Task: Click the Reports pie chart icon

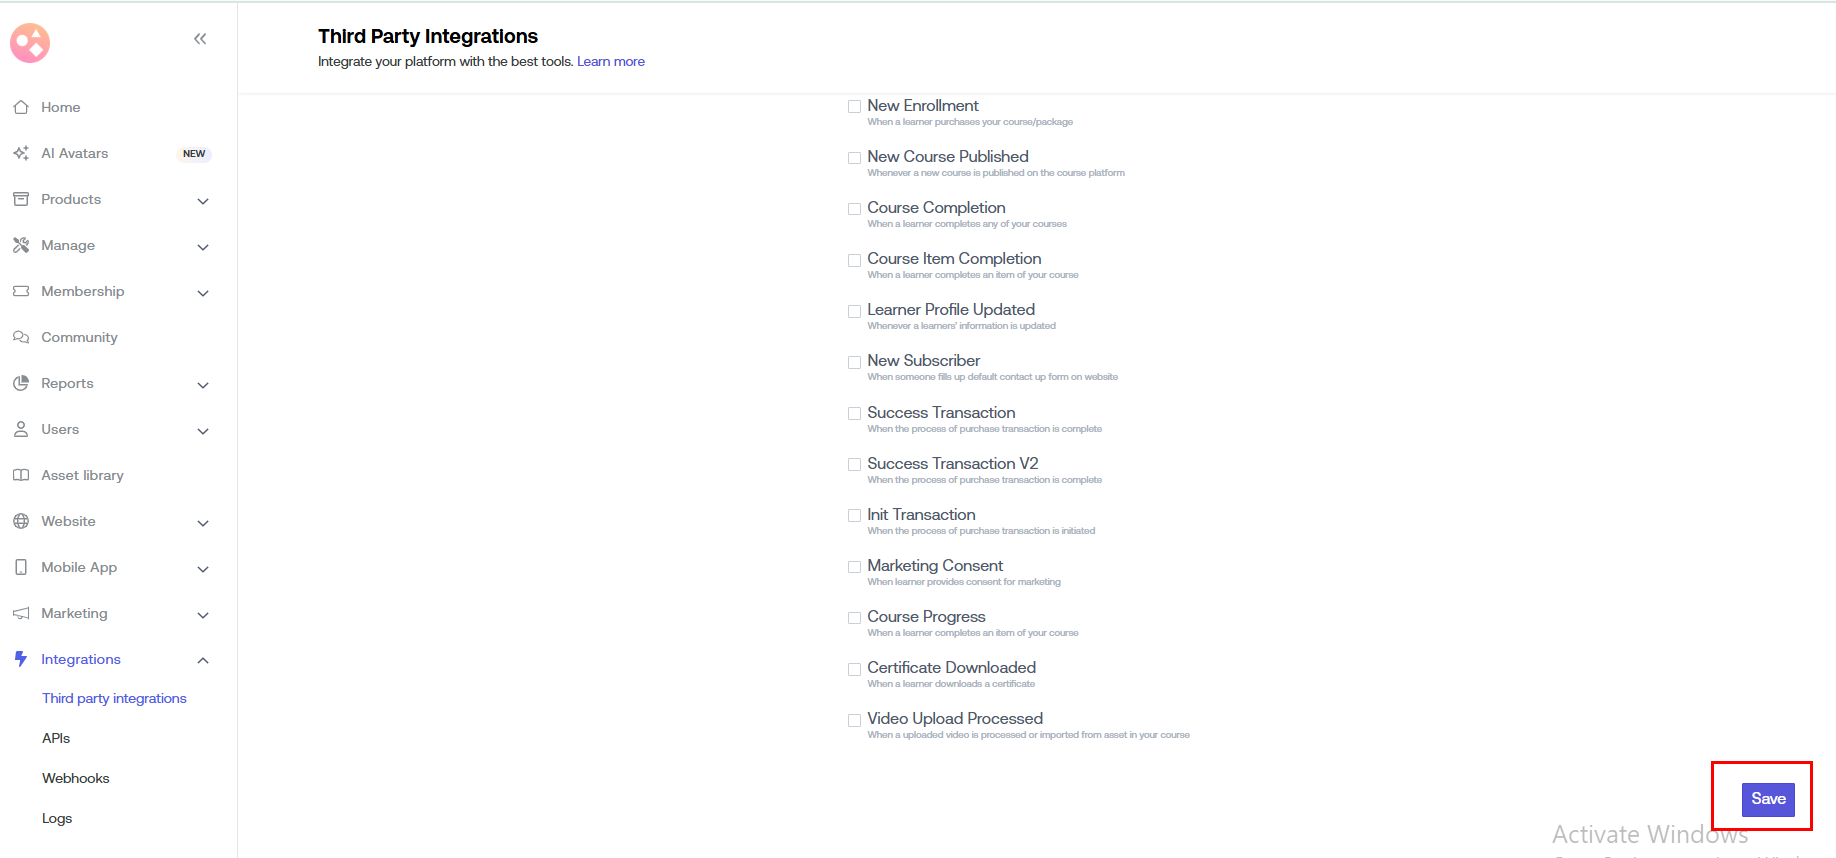Action: tap(21, 383)
